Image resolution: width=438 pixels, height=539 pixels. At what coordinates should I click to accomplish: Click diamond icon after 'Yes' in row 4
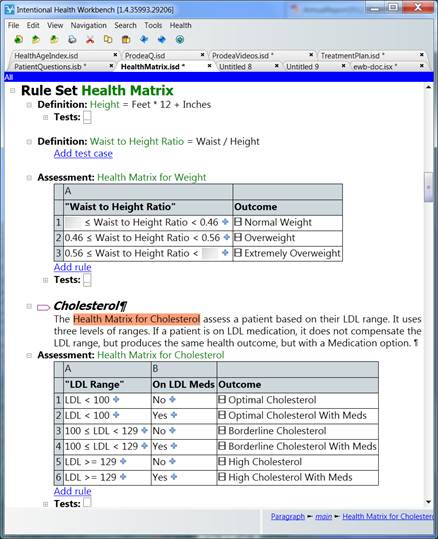174,446
